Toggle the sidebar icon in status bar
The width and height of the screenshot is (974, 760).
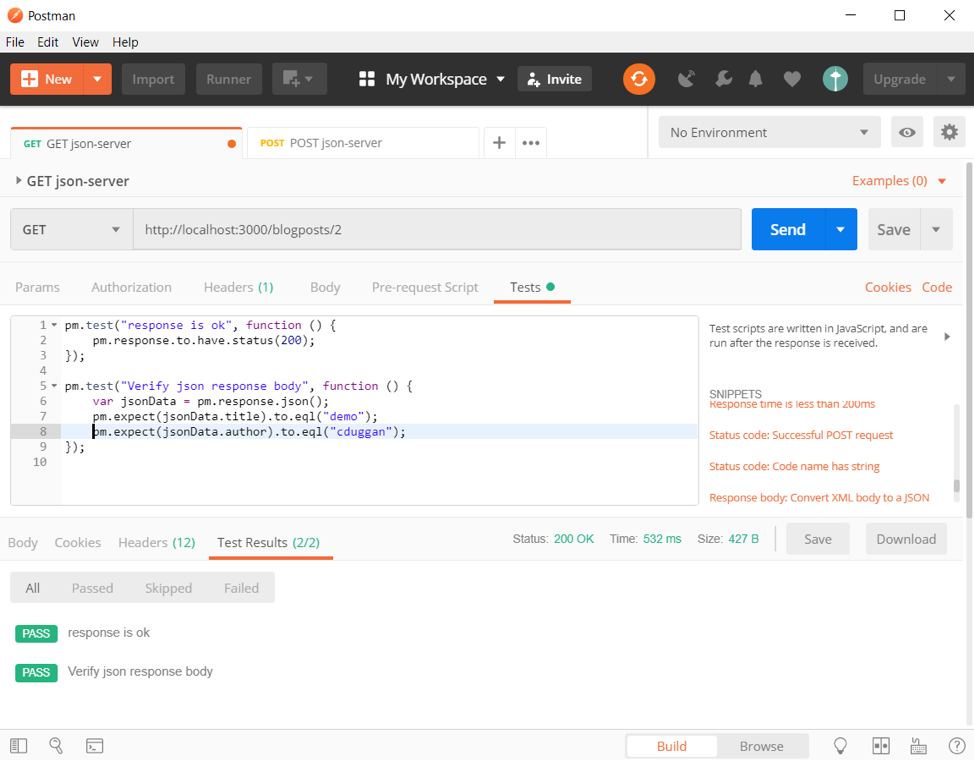(19, 746)
